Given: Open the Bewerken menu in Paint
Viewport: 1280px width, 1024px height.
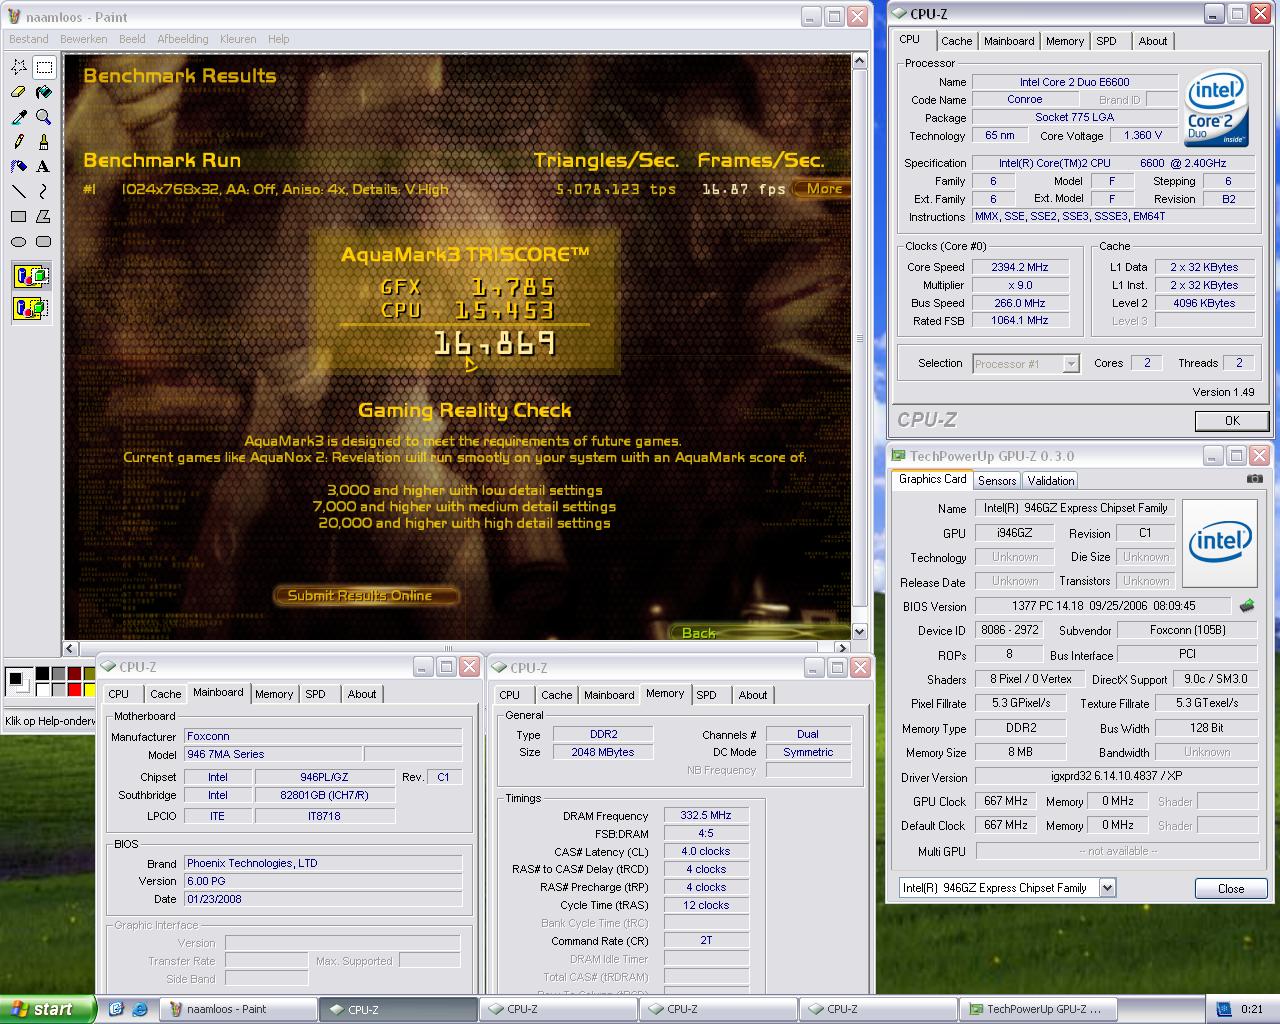Looking at the screenshot, I should (84, 39).
